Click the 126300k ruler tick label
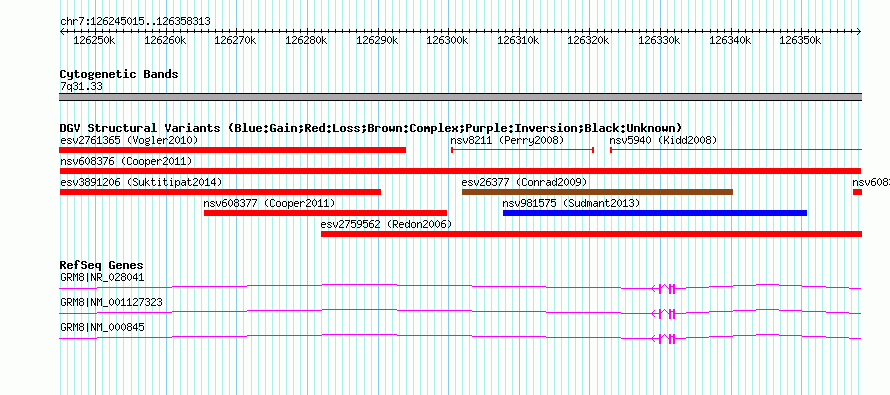This screenshot has height=395, width=890. [x=447, y=41]
